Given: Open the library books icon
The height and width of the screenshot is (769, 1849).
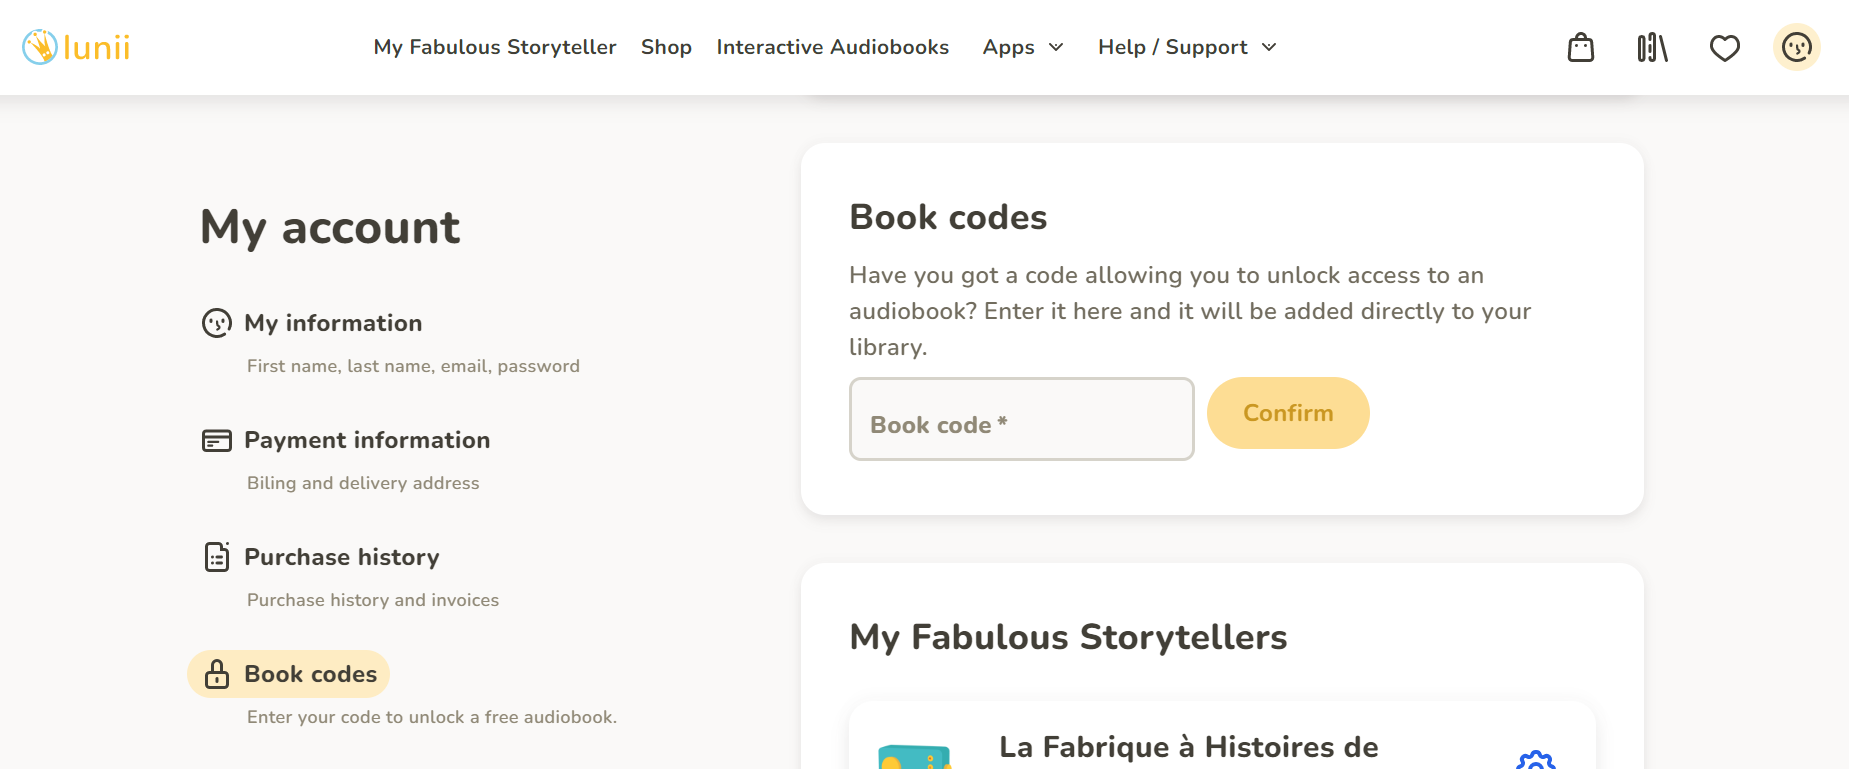Looking at the screenshot, I should (1653, 47).
